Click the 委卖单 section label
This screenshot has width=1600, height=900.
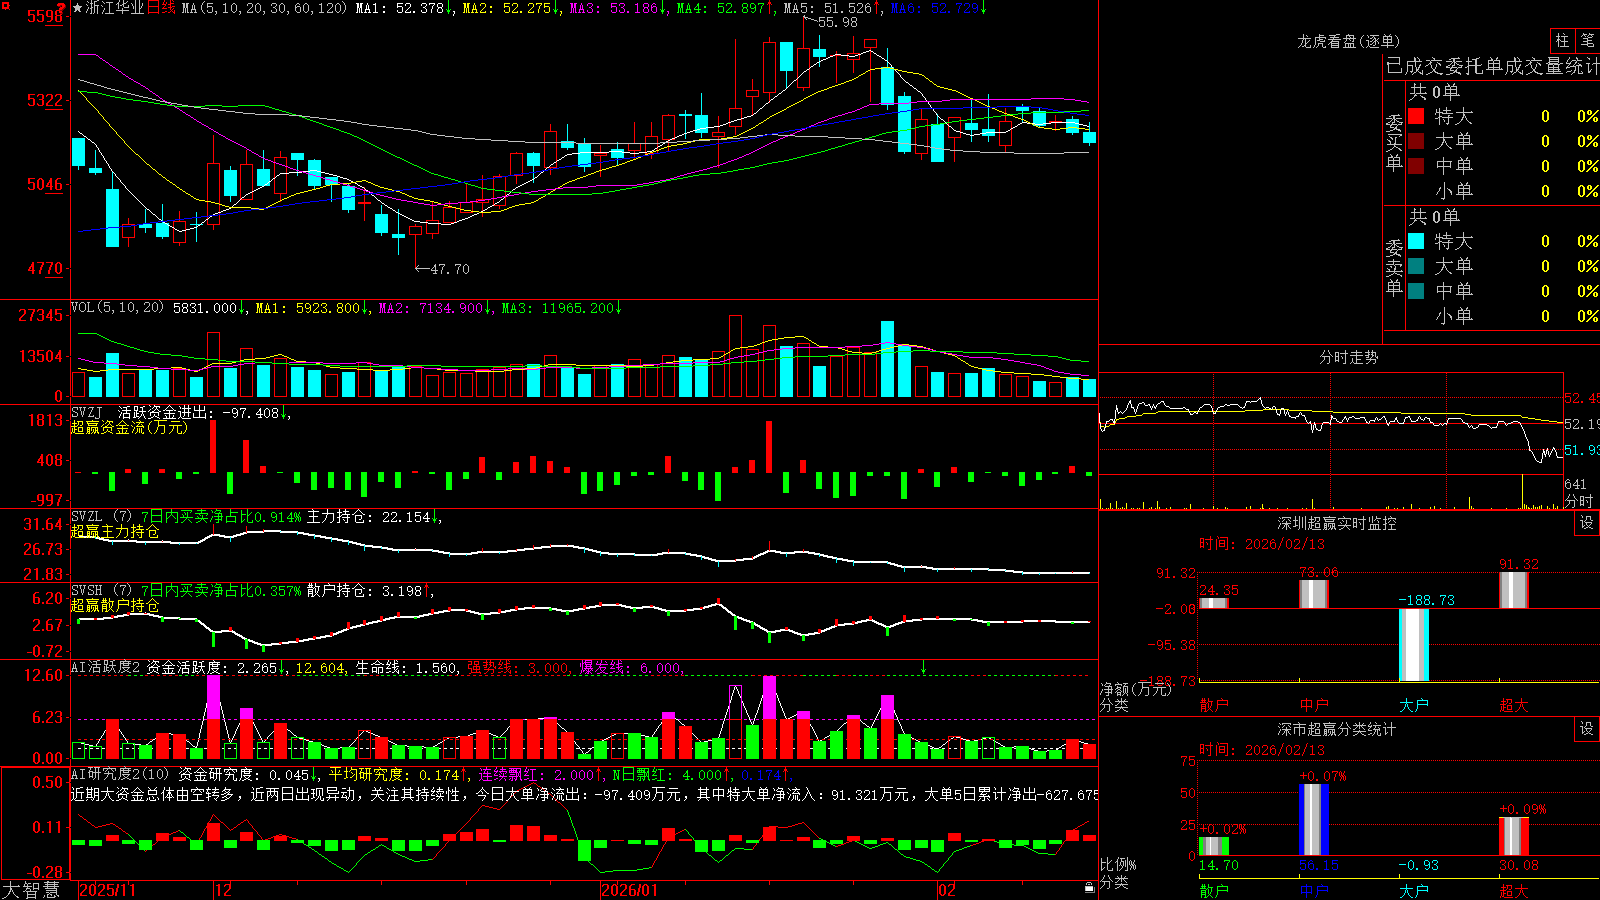(x=1394, y=268)
